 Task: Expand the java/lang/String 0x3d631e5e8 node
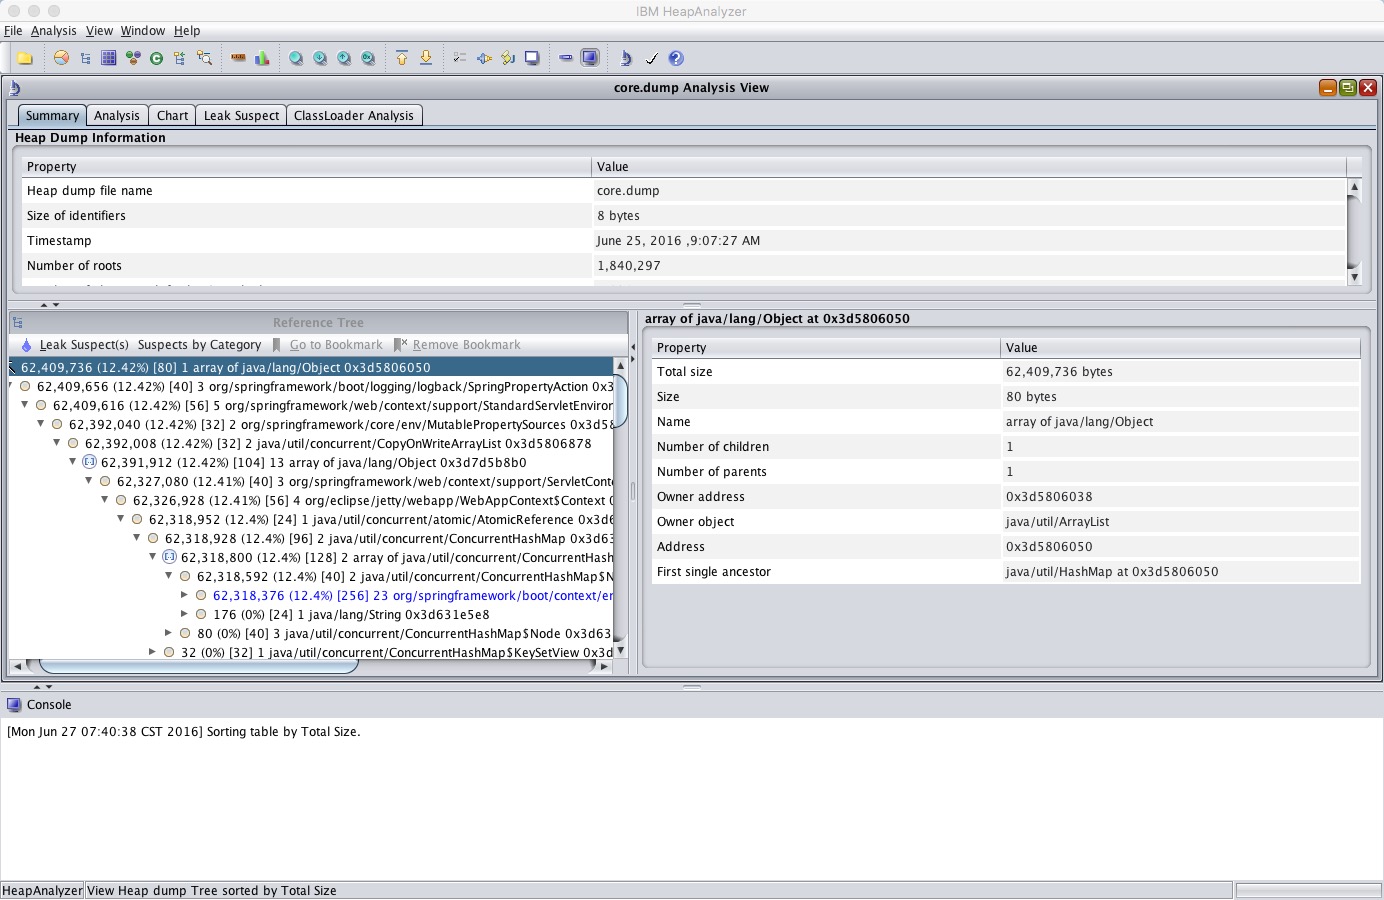tap(185, 614)
